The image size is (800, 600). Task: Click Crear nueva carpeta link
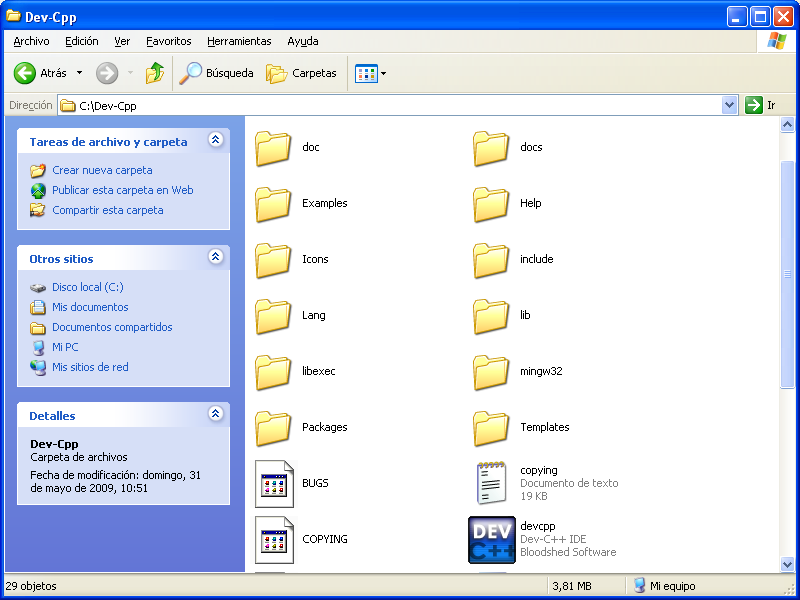(x=102, y=170)
